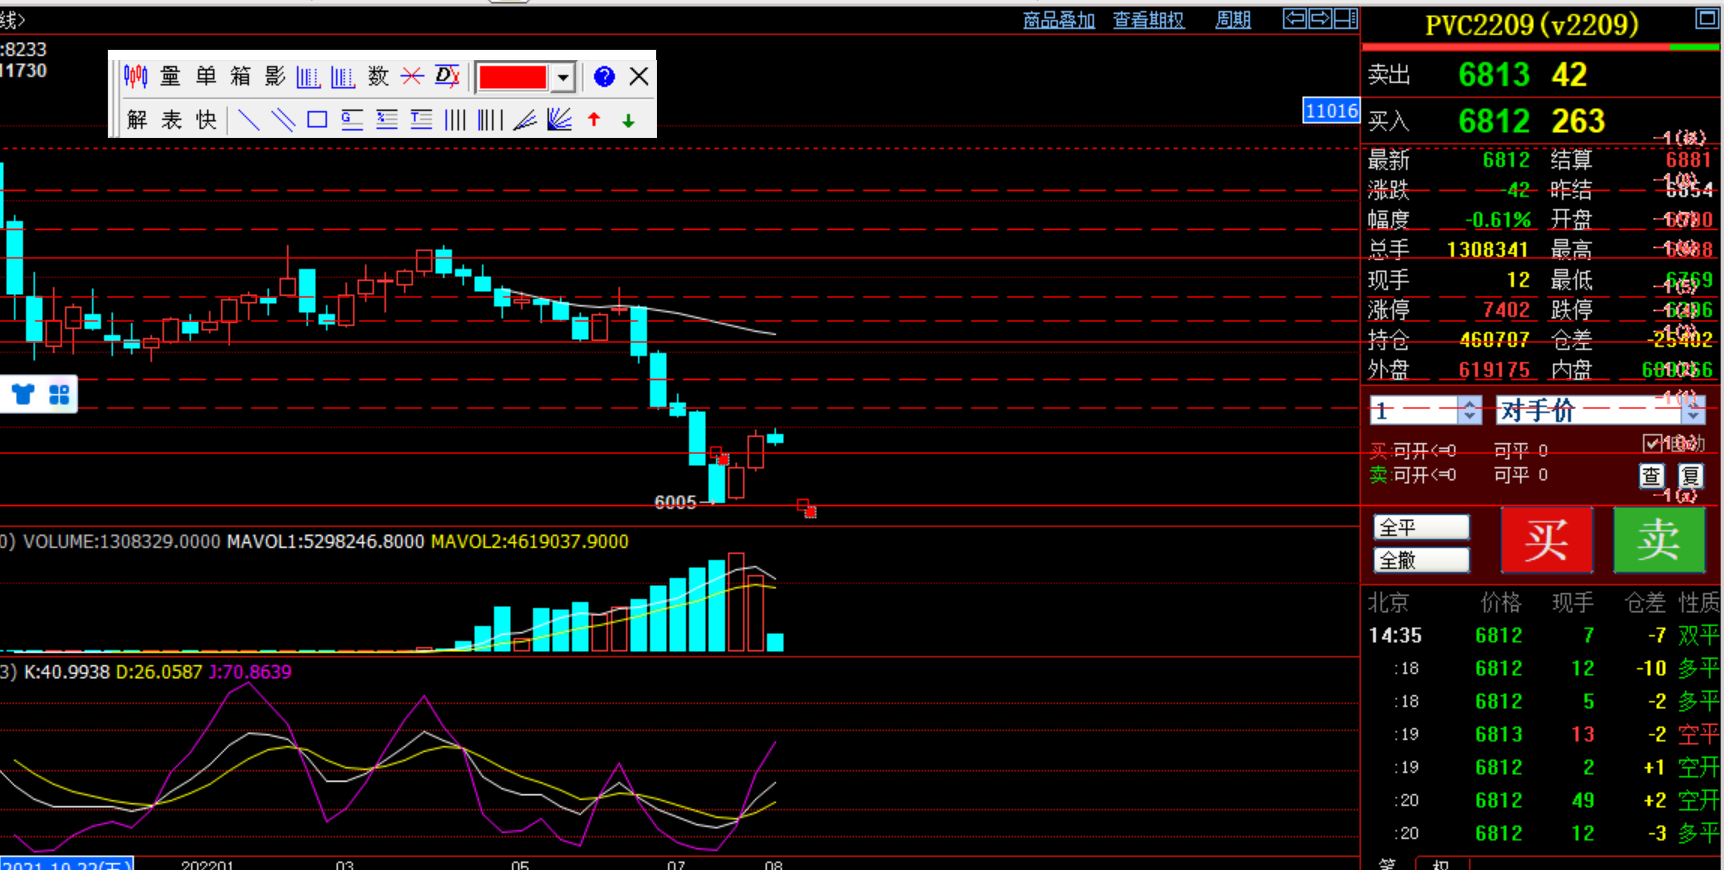Click the 数 toolbar button

pos(378,76)
